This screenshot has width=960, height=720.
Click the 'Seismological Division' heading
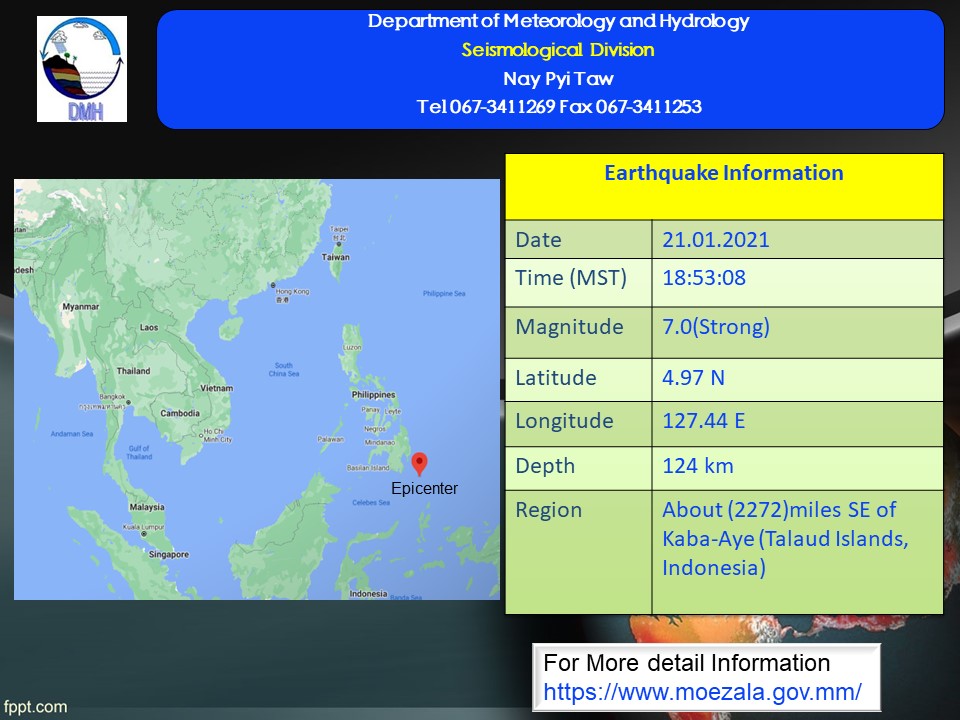[558, 50]
